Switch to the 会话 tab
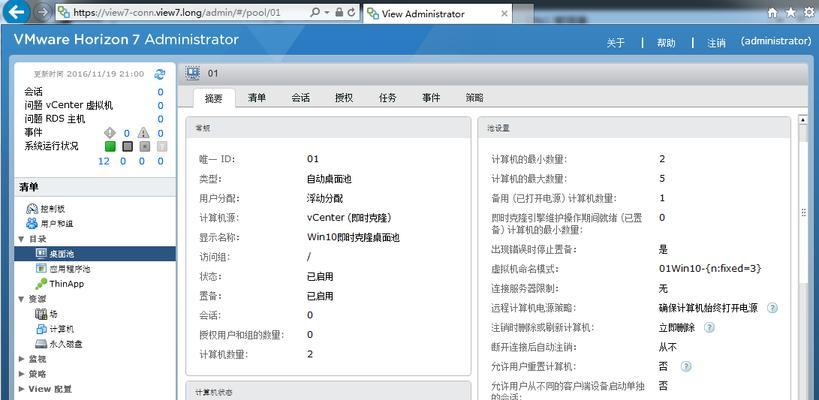Viewport: 819px width, 400px height. pyautogui.click(x=301, y=98)
